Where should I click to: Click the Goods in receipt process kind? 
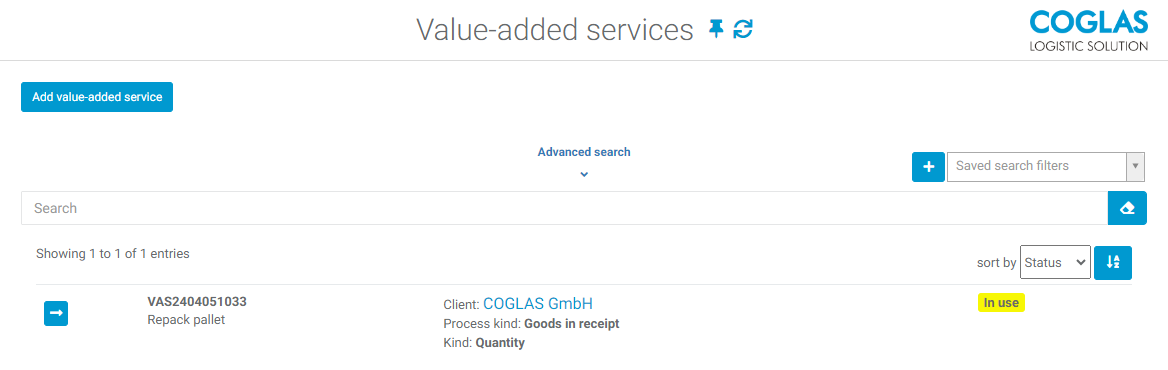tap(572, 324)
